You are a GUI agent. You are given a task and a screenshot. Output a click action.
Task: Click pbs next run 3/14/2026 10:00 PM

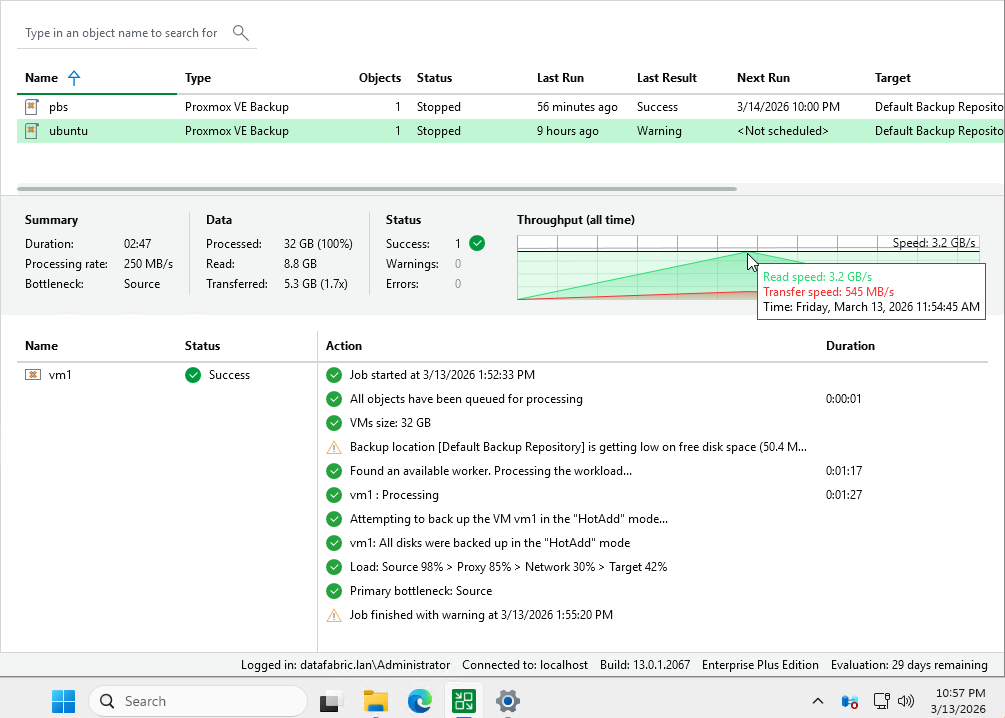[x=788, y=106]
